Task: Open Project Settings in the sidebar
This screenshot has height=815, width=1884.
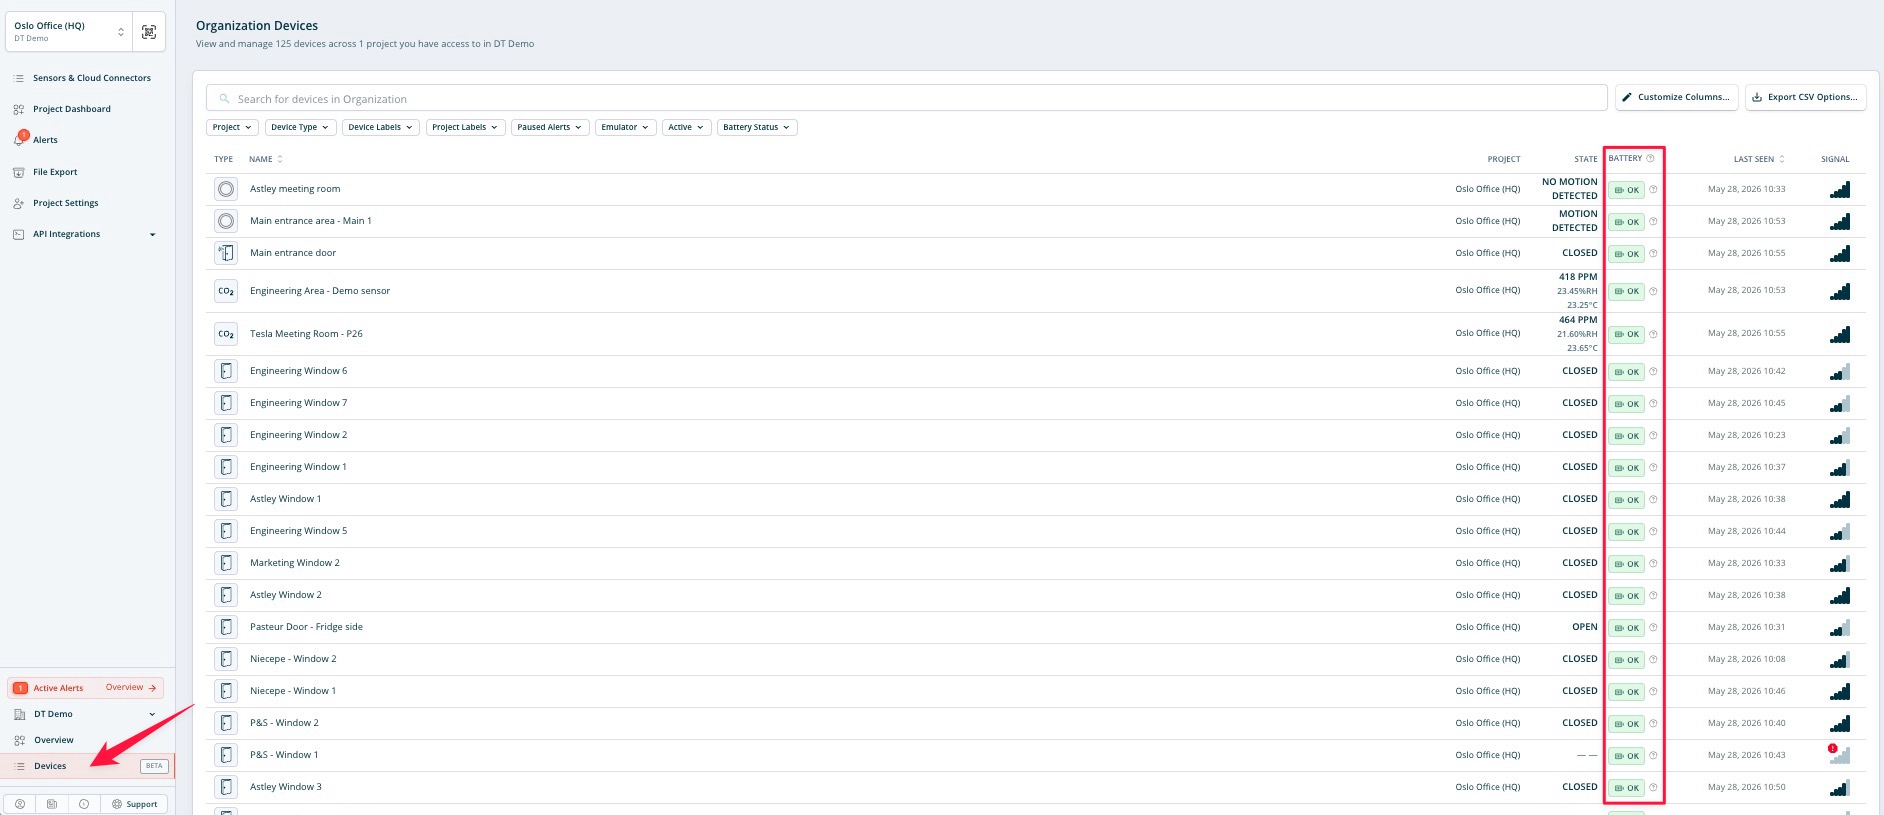Action: [65, 203]
